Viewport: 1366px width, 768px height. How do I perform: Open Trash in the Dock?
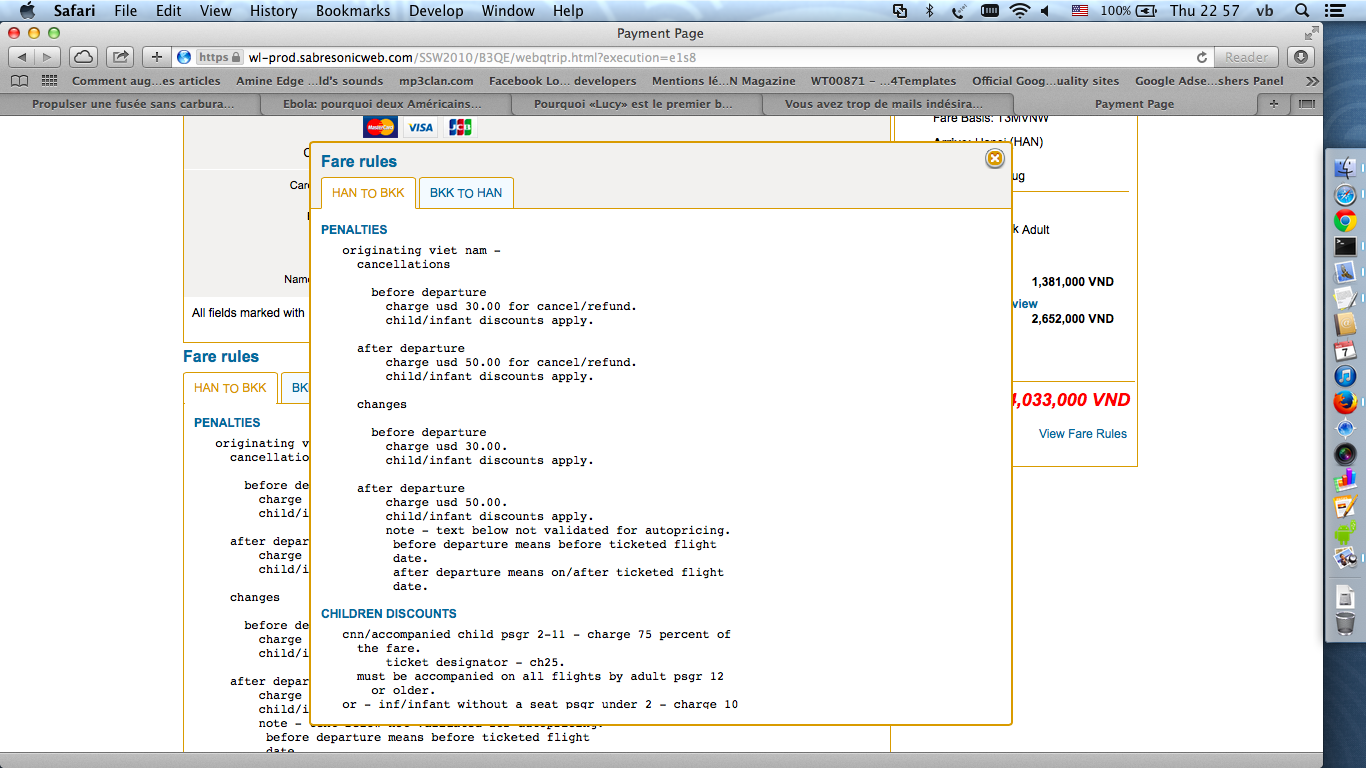tap(1345, 624)
